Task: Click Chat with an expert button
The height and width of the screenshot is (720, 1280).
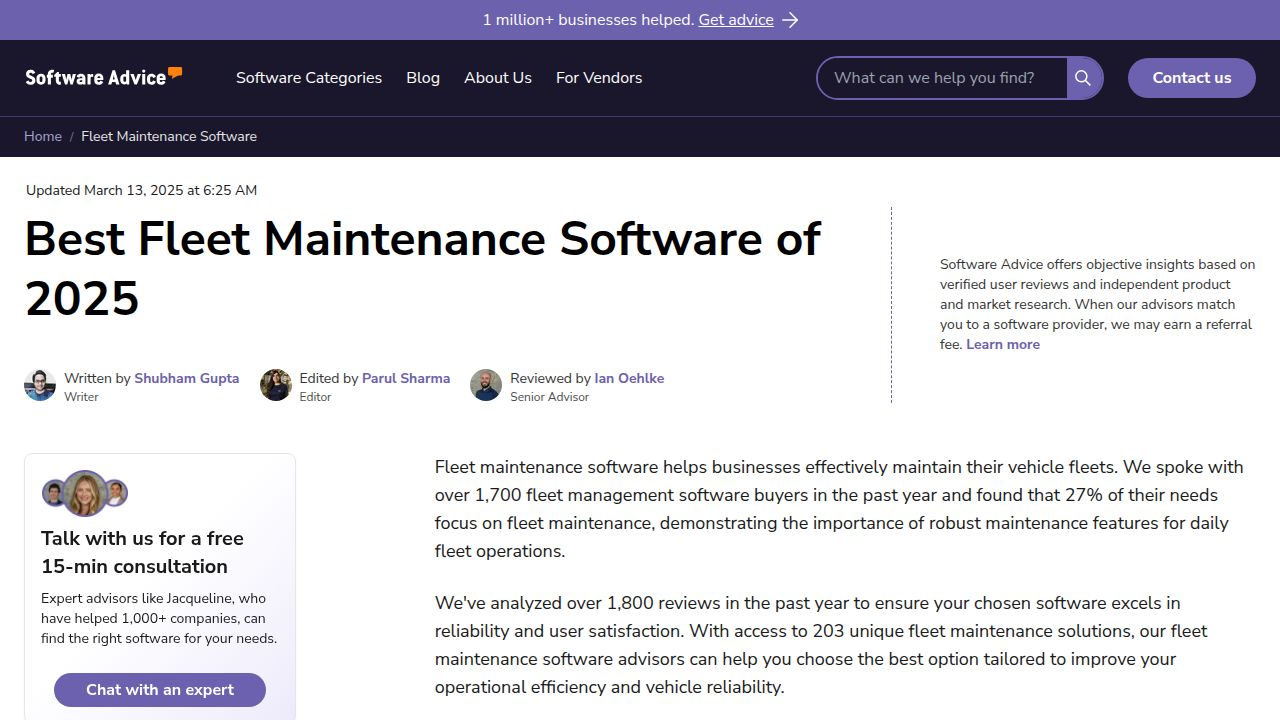Action: (x=160, y=690)
